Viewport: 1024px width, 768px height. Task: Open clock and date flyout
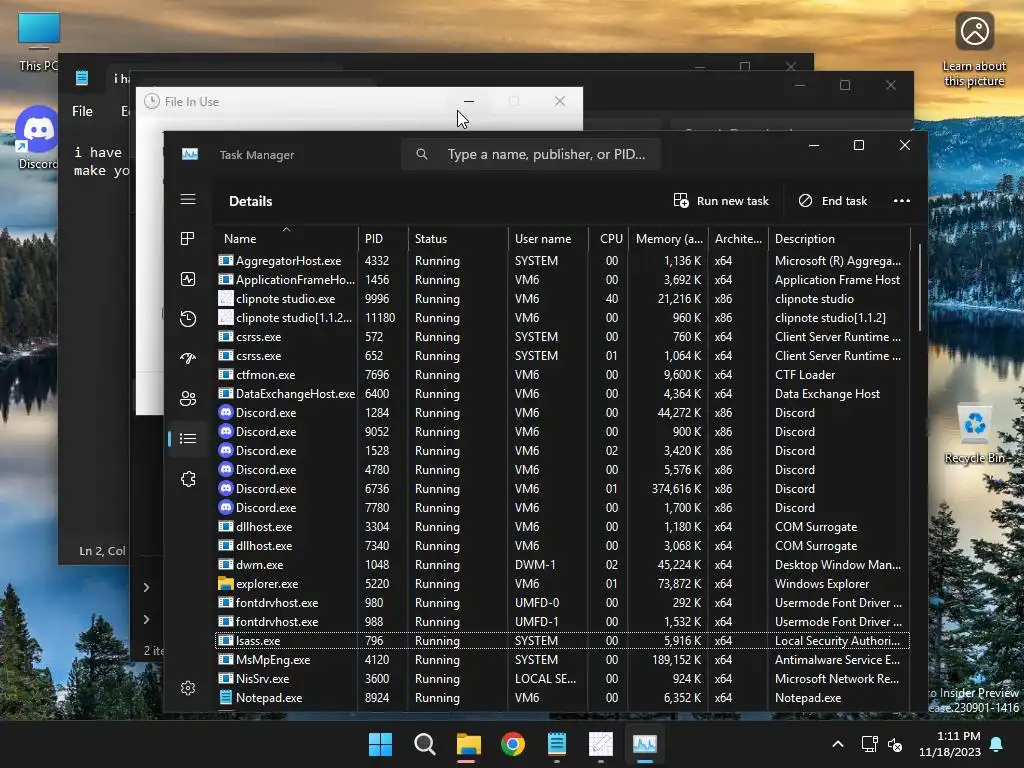click(950, 744)
